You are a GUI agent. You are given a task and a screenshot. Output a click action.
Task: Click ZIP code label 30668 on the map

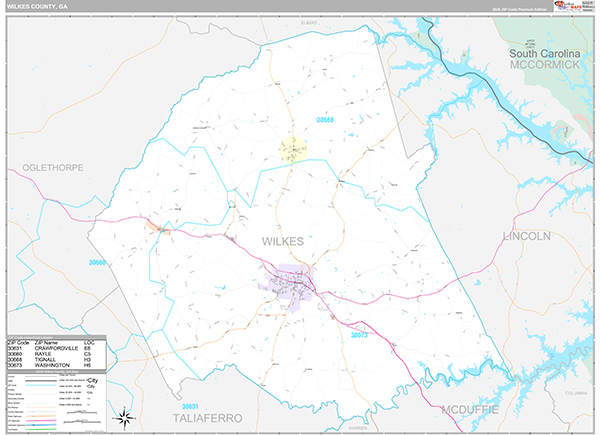325,120
